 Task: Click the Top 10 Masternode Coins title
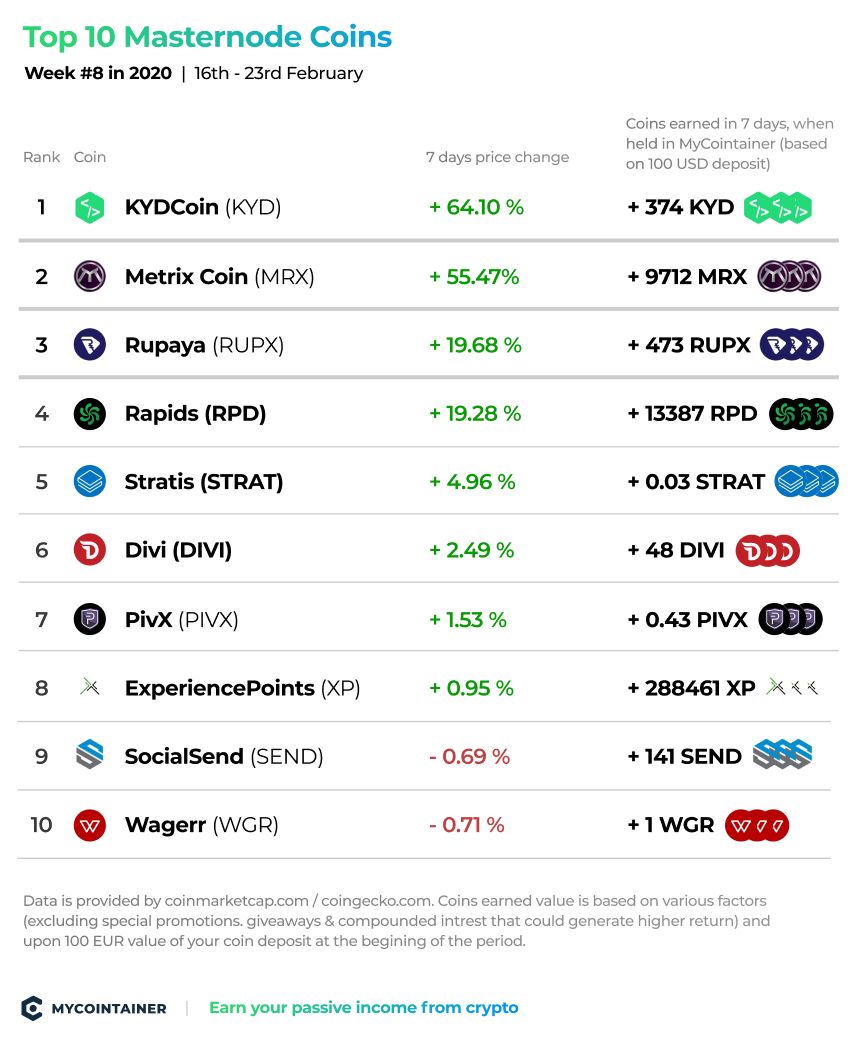(x=207, y=38)
